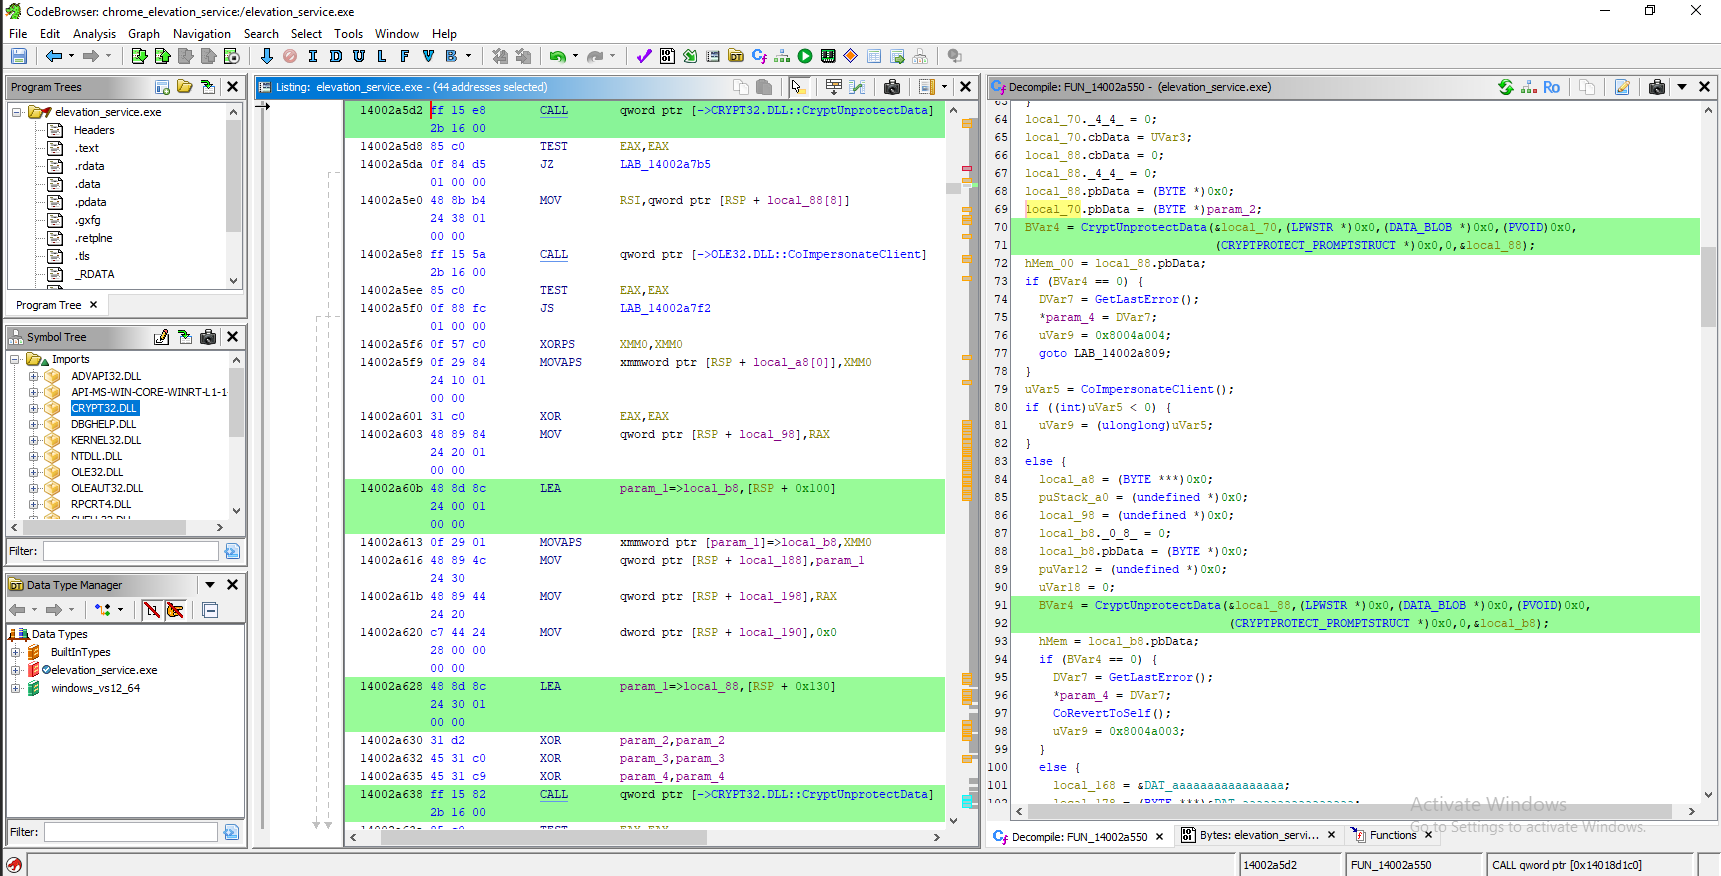This screenshot has height=876, width=1721.
Task: Take snapshot of the Decompile panel
Action: coord(1656,87)
